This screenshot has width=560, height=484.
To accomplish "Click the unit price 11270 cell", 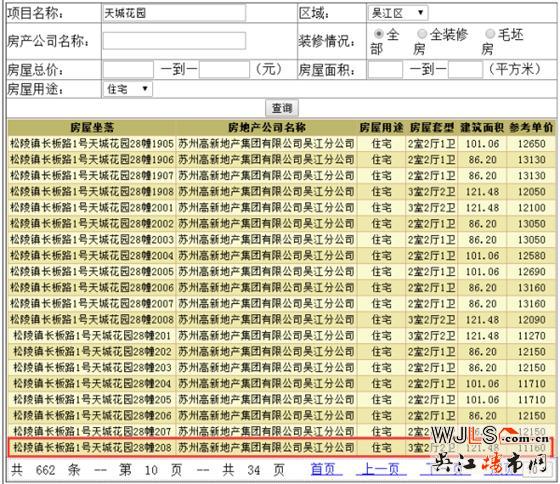I will click(531, 336).
